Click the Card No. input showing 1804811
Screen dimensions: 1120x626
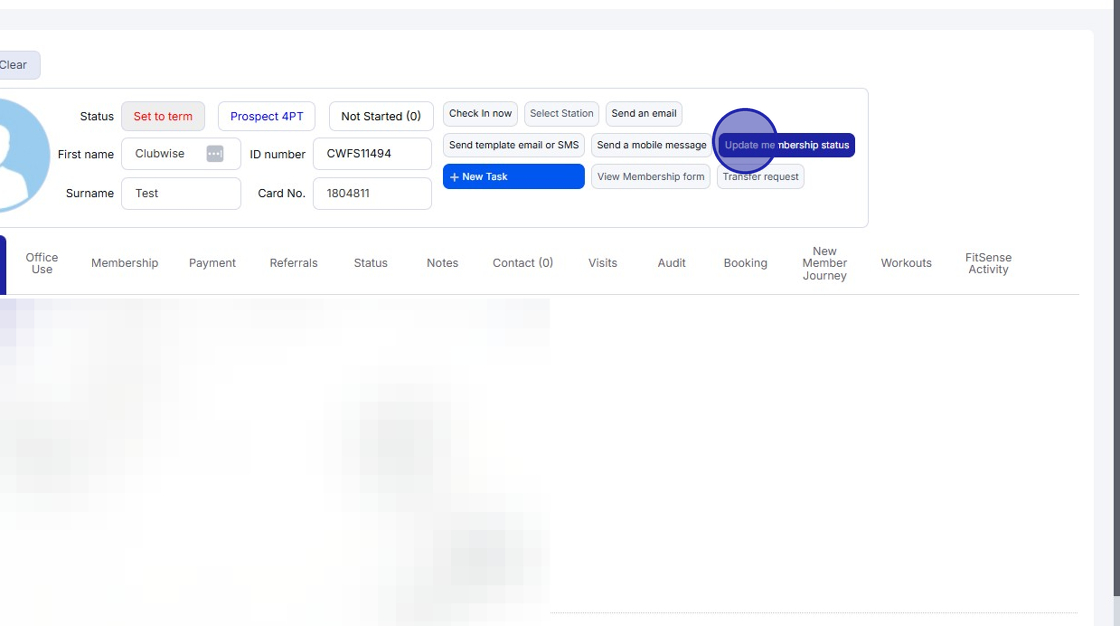[x=372, y=193]
